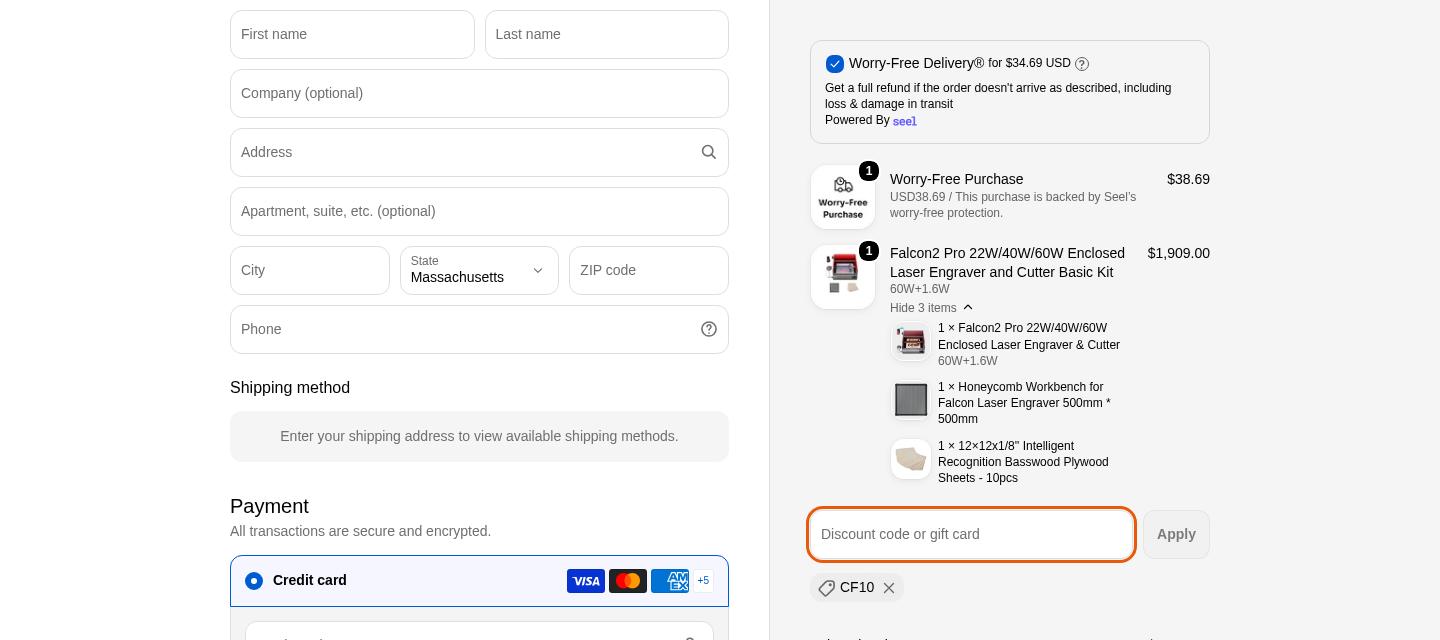
Task: Click the phone field help icon
Action: pyautogui.click(x=709, y=329)
